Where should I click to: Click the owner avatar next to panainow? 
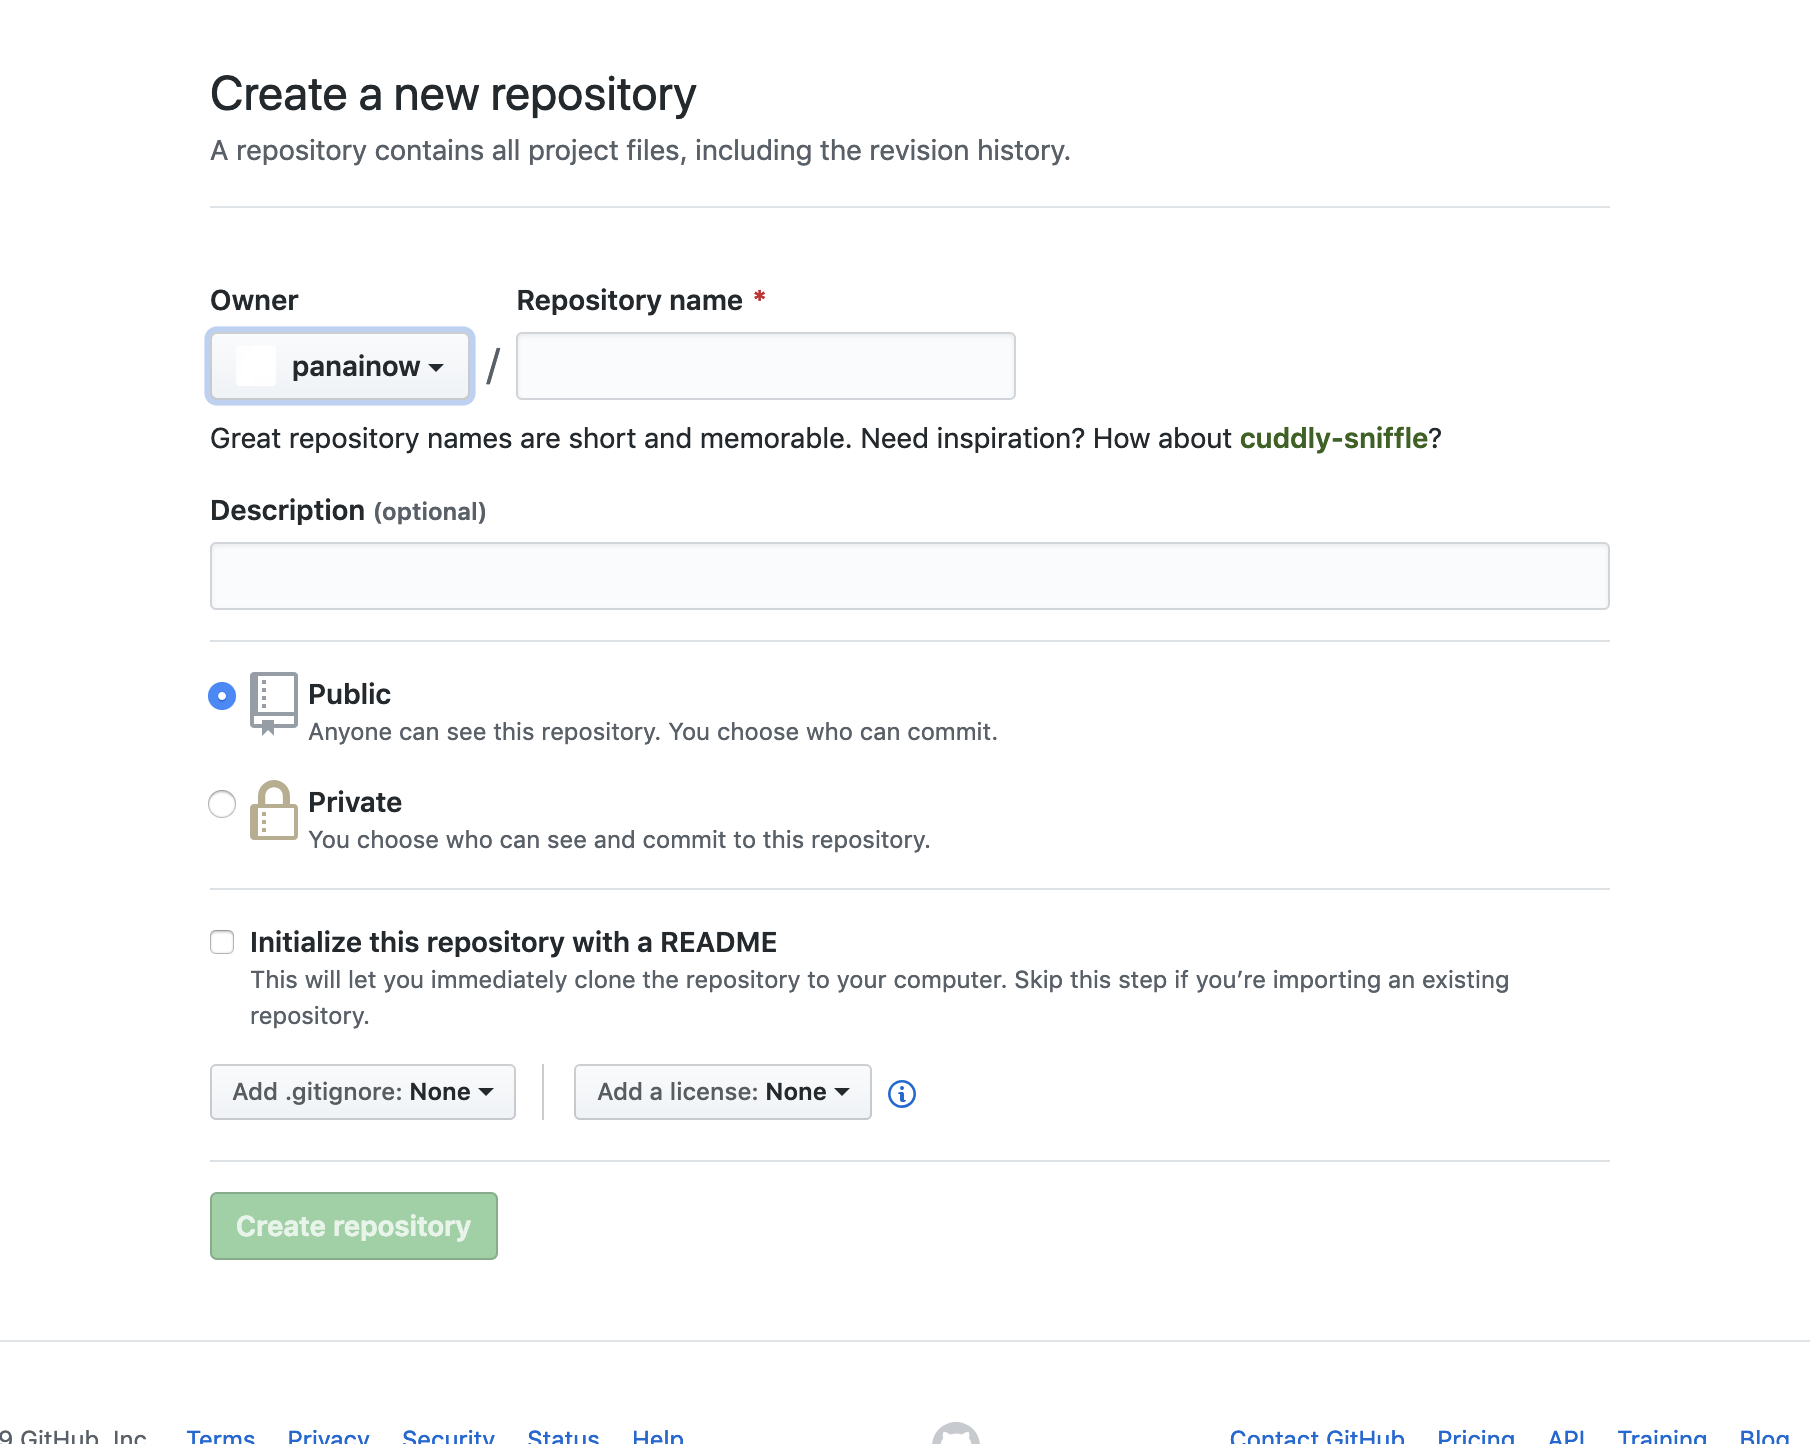point(256,366)
